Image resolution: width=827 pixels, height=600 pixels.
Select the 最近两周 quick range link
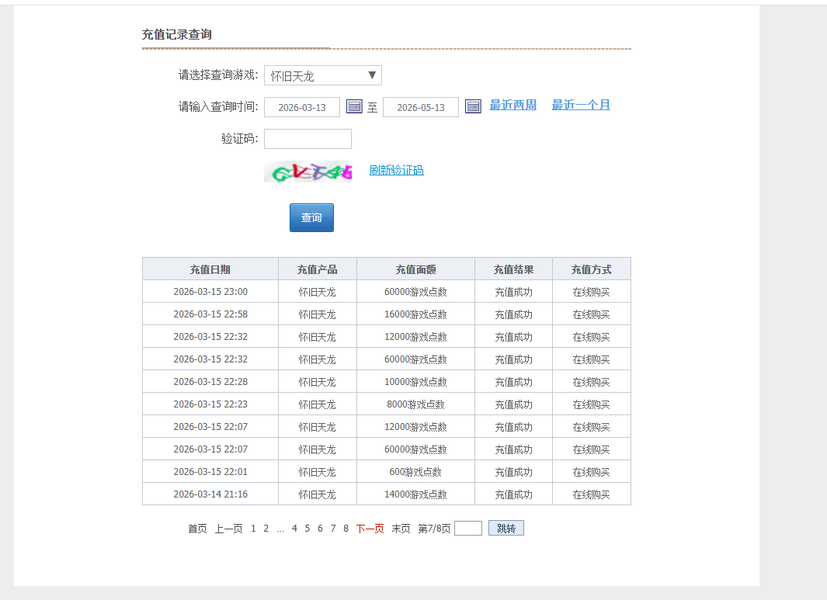[513, 105]
